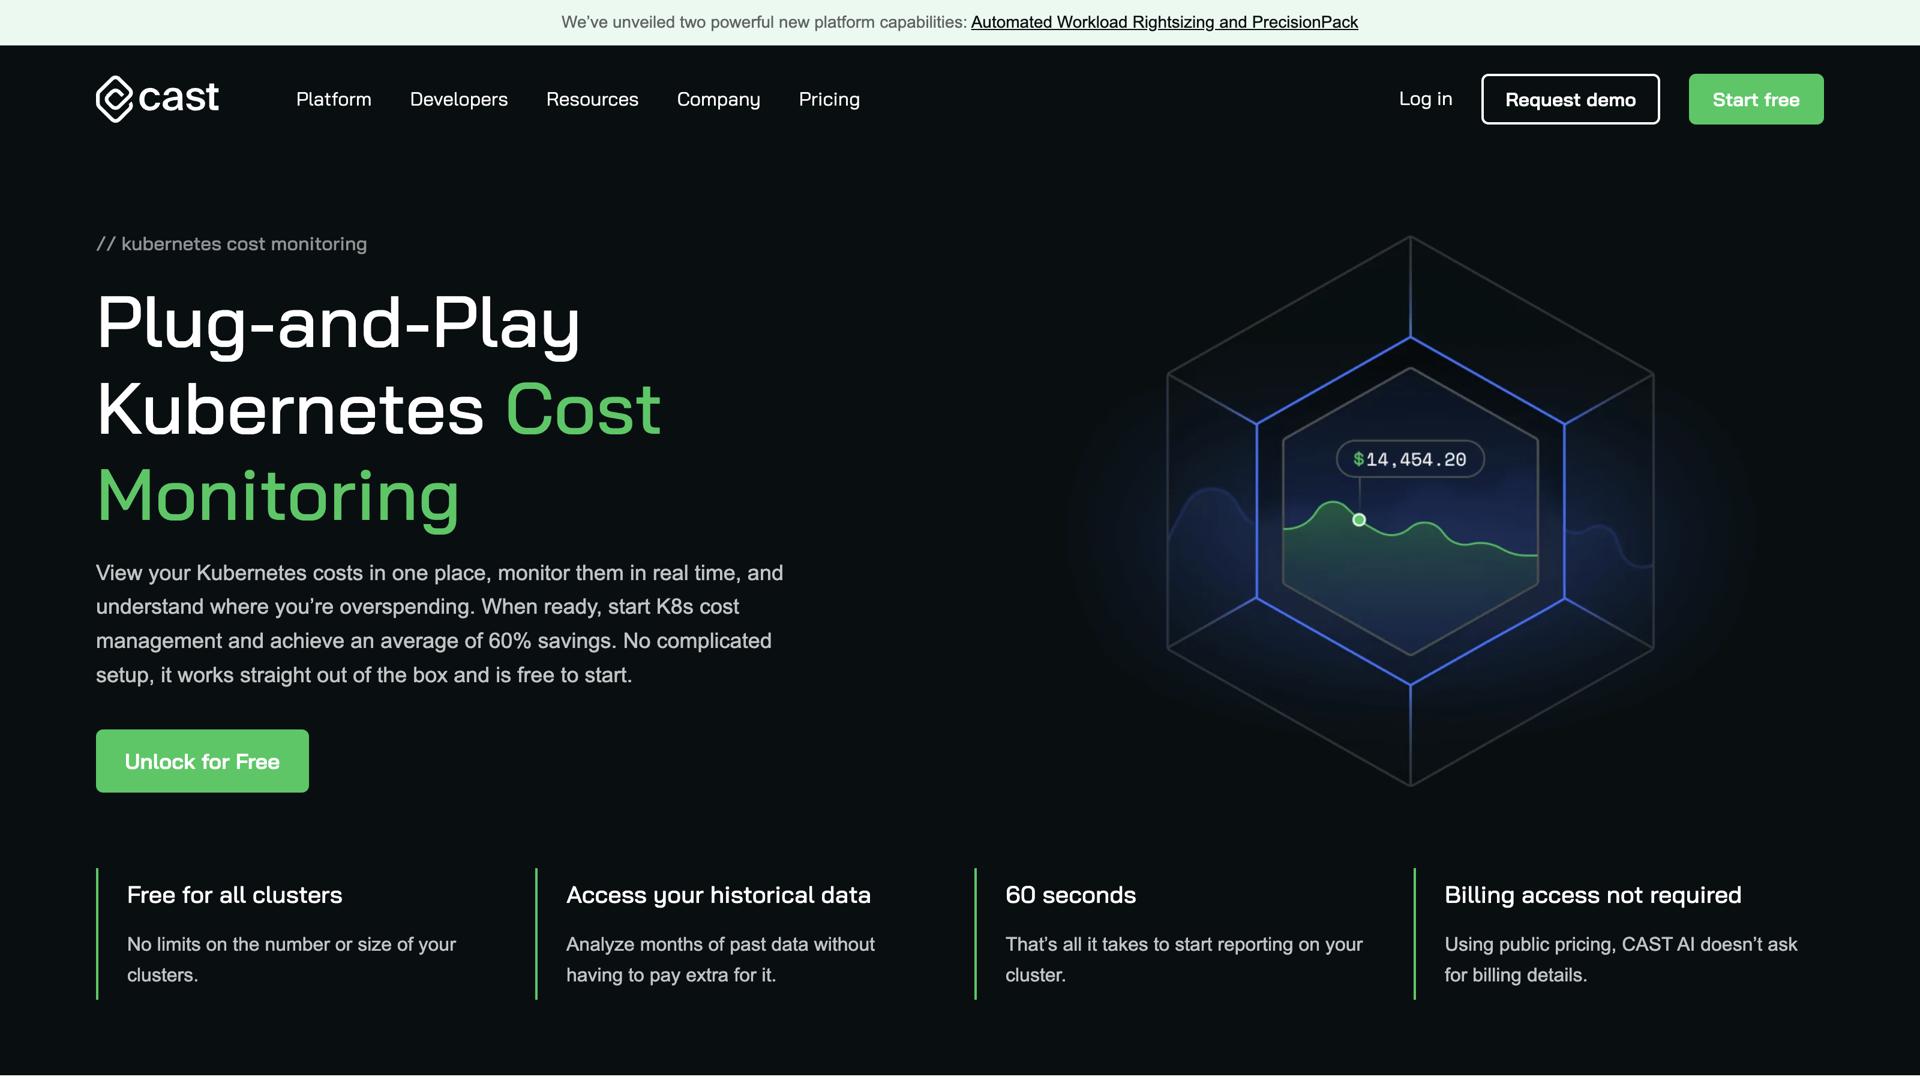
Task: Click the $14,454.20 price label
Action: point(1409,459)
